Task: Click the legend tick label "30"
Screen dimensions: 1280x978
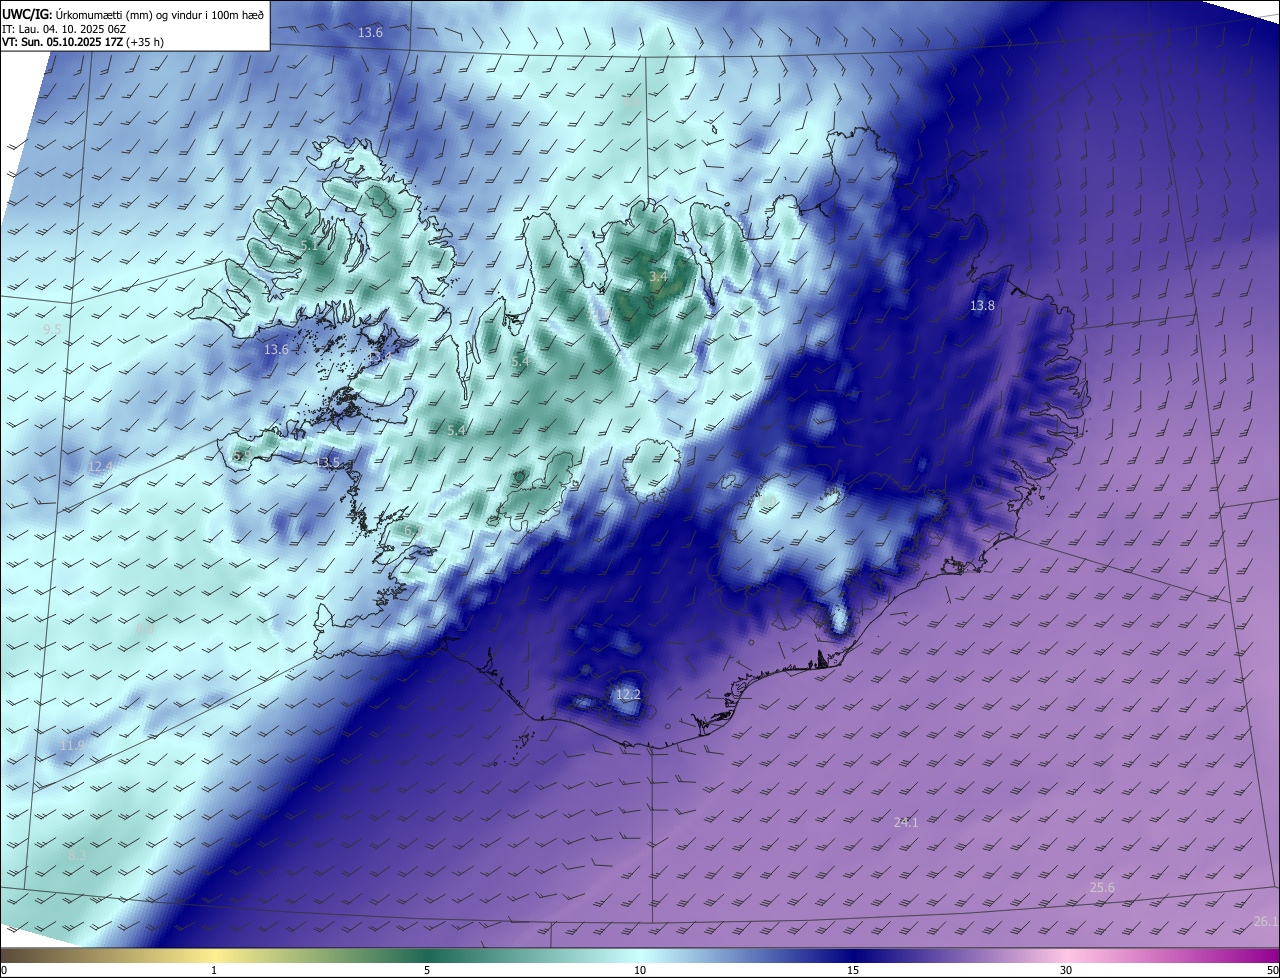Action: [x=1066, y=970]
